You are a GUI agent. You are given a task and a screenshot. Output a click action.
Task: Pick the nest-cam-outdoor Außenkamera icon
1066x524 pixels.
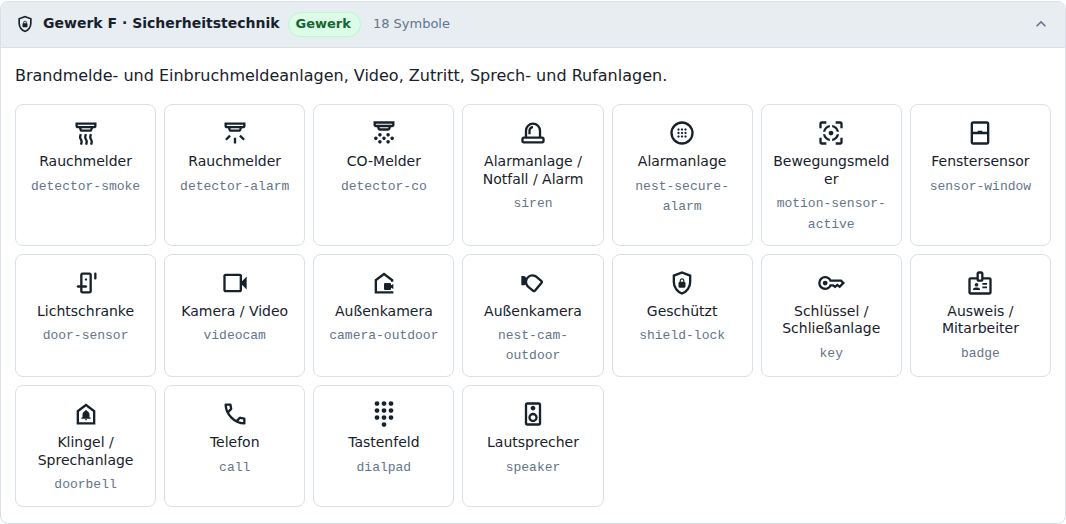(x=533, y=283)
